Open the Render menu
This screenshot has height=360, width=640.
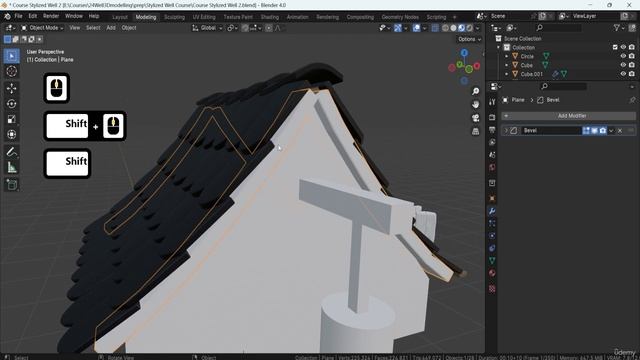tap(51, 16)
